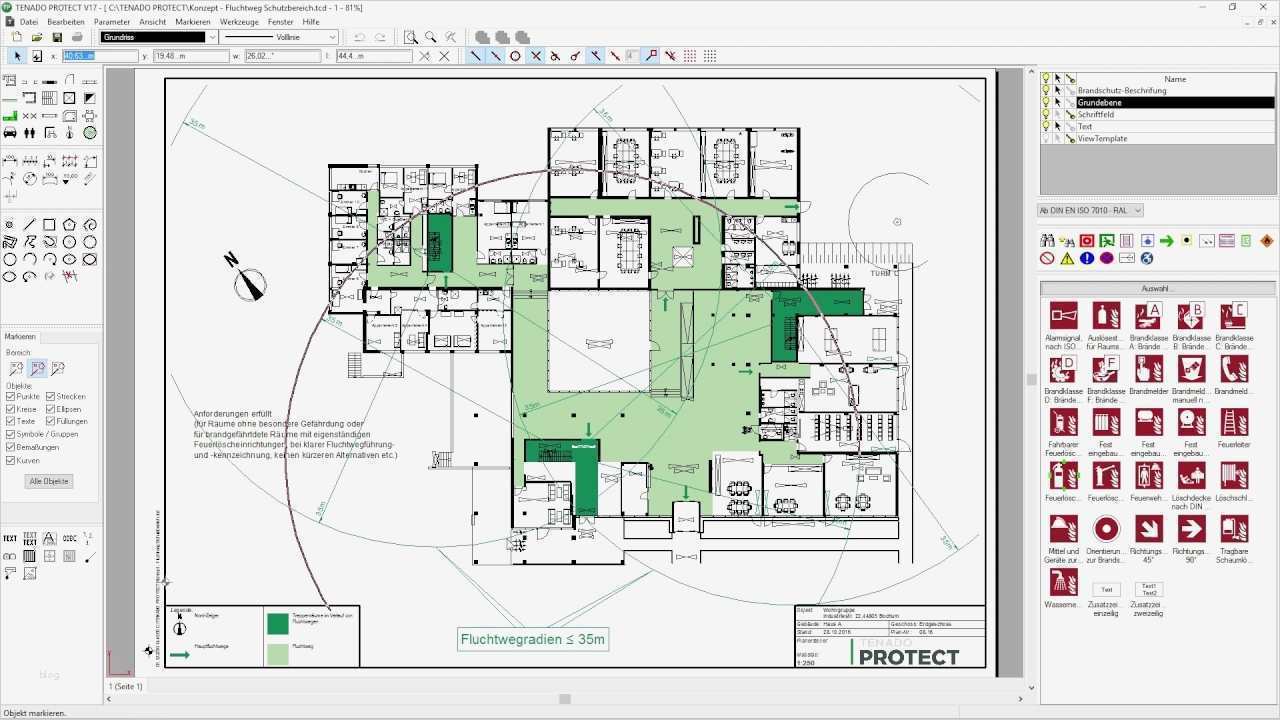Click the new document icon
This screenshot has width=1280, height=720.
[16, 37]
